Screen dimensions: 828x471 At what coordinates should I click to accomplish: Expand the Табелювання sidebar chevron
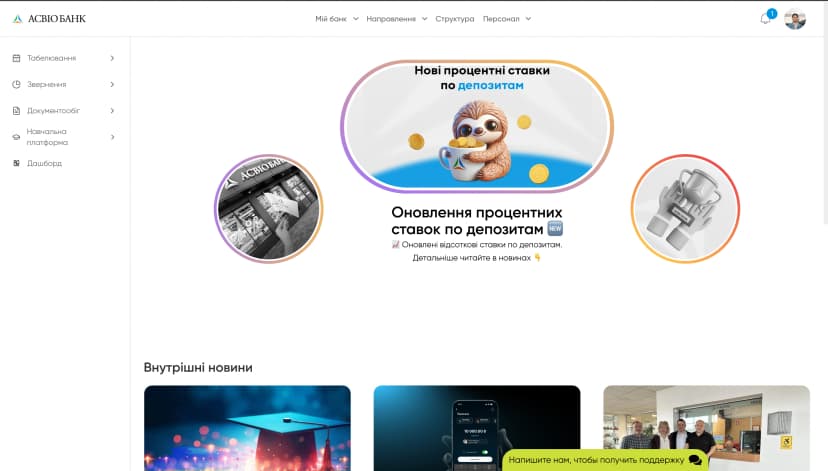[112, 58]
